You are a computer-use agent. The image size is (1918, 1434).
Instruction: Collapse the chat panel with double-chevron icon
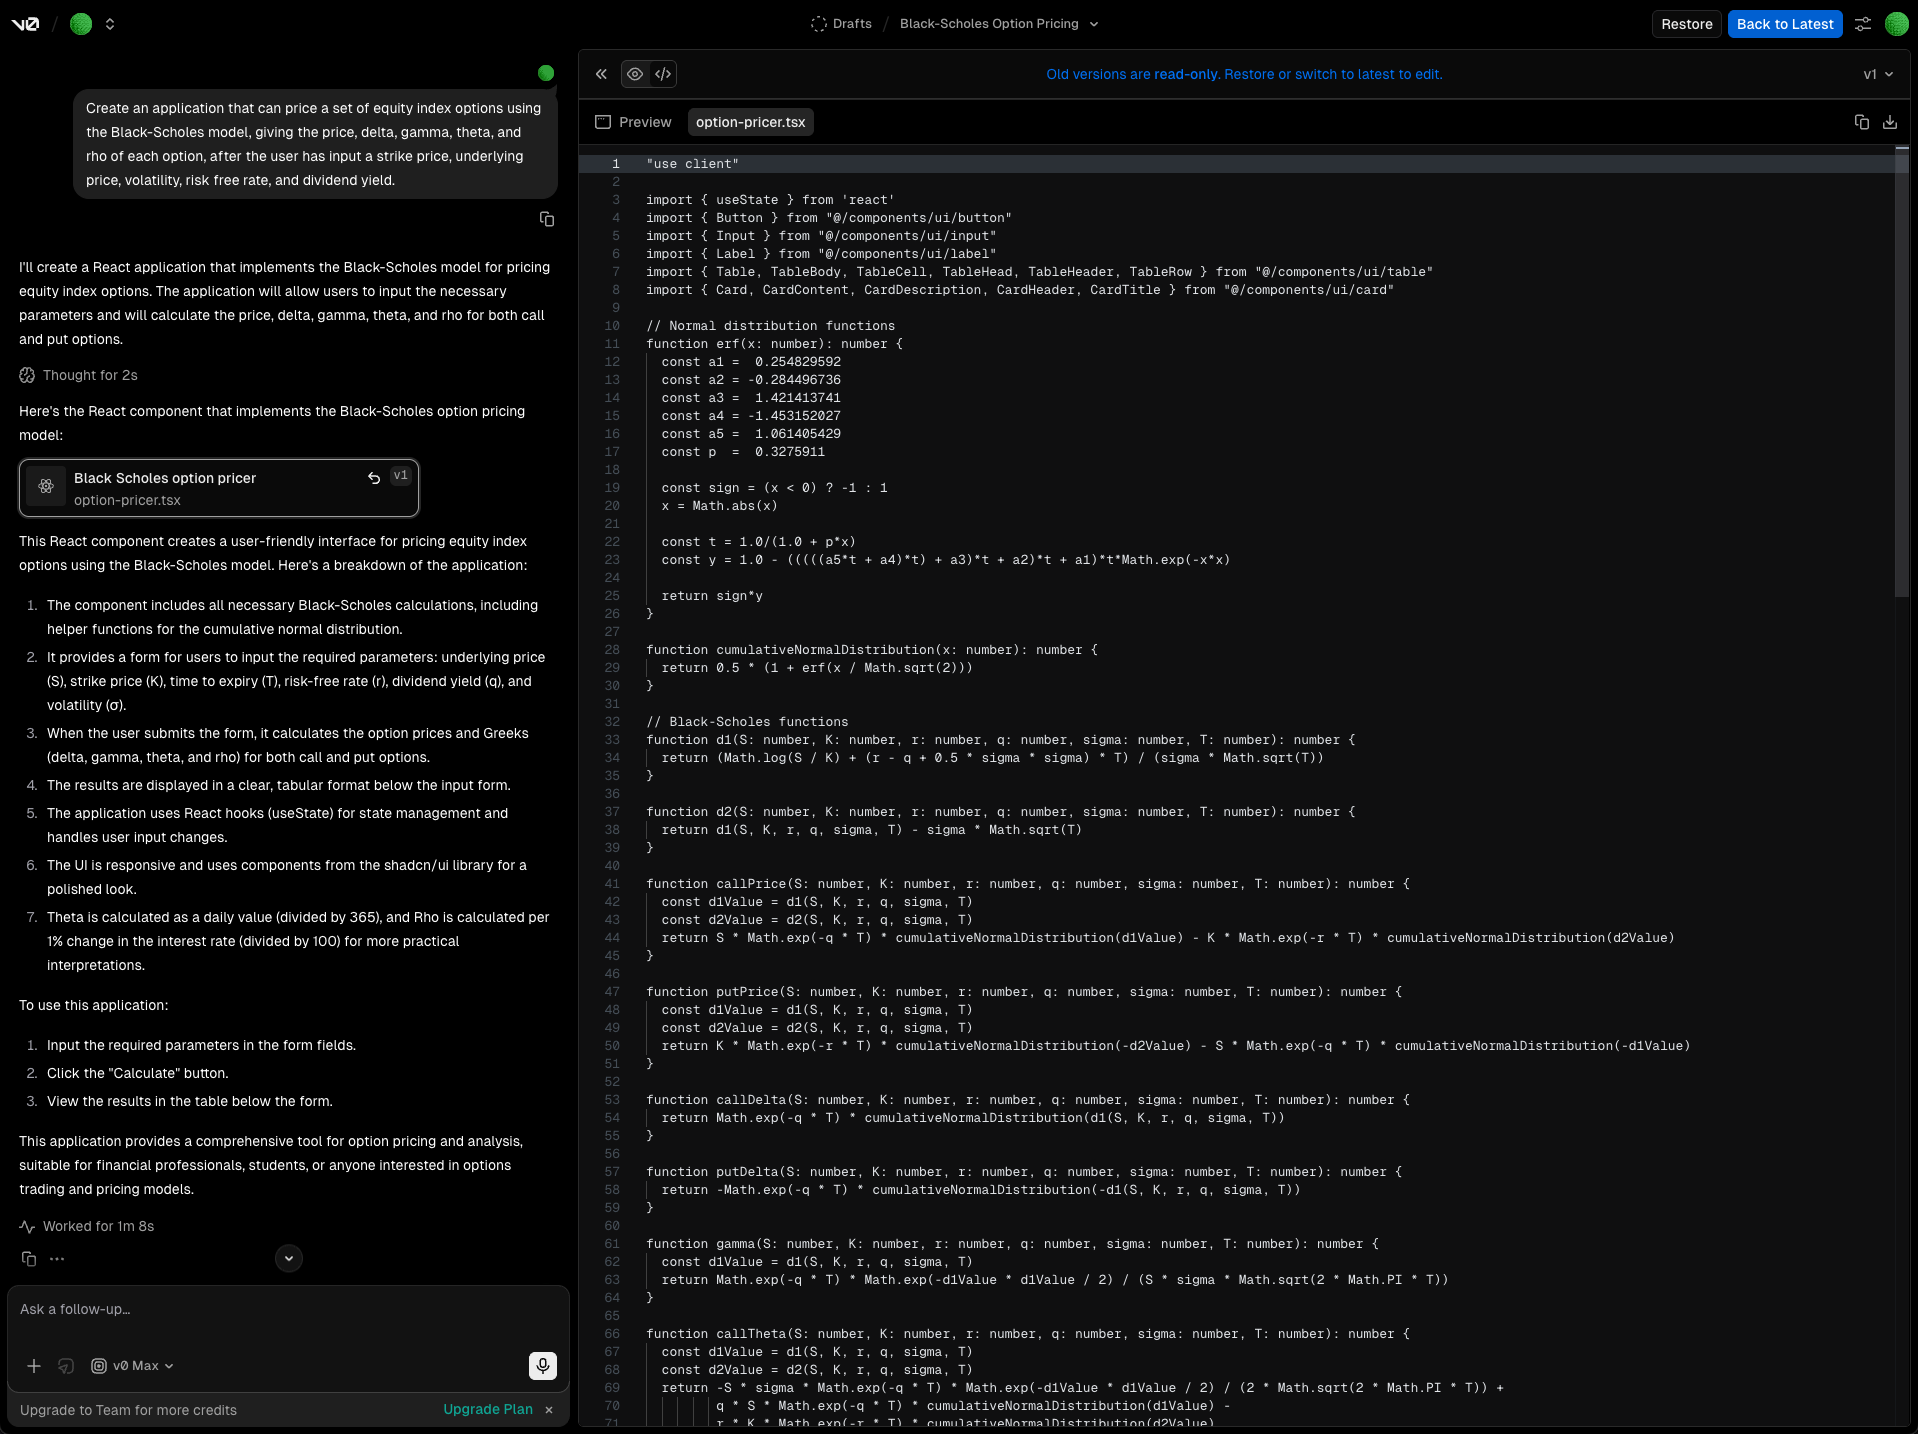pyautogui.click(x=601, y=74)
